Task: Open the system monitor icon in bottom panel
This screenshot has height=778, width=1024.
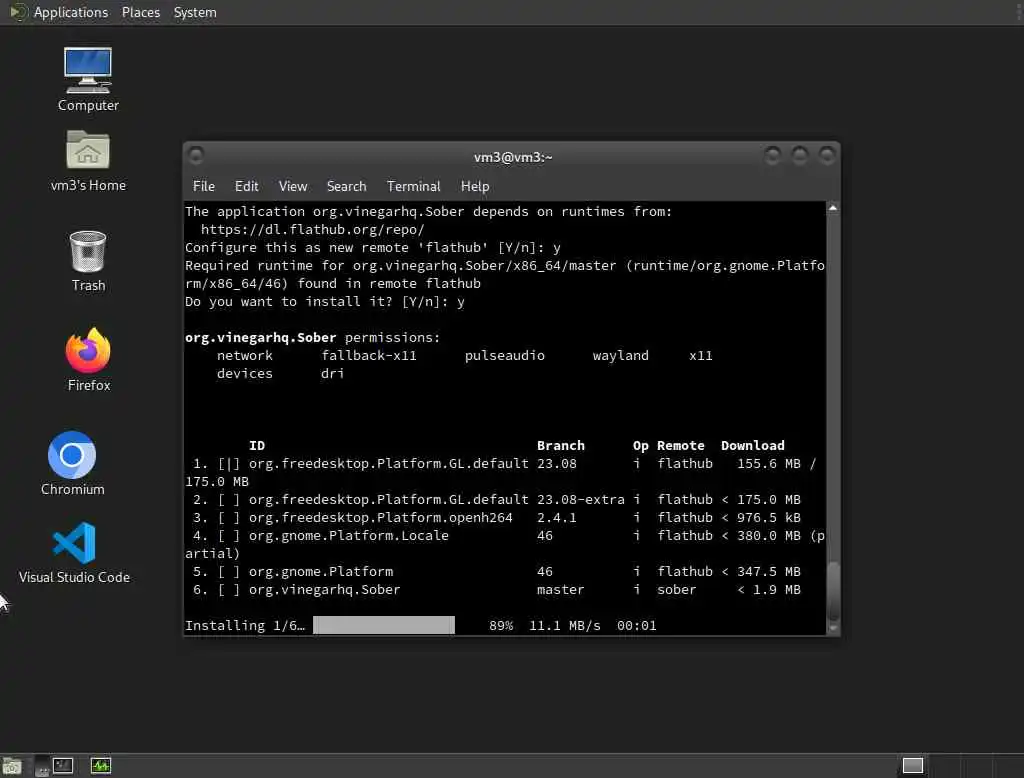Action: coord(101,766)
